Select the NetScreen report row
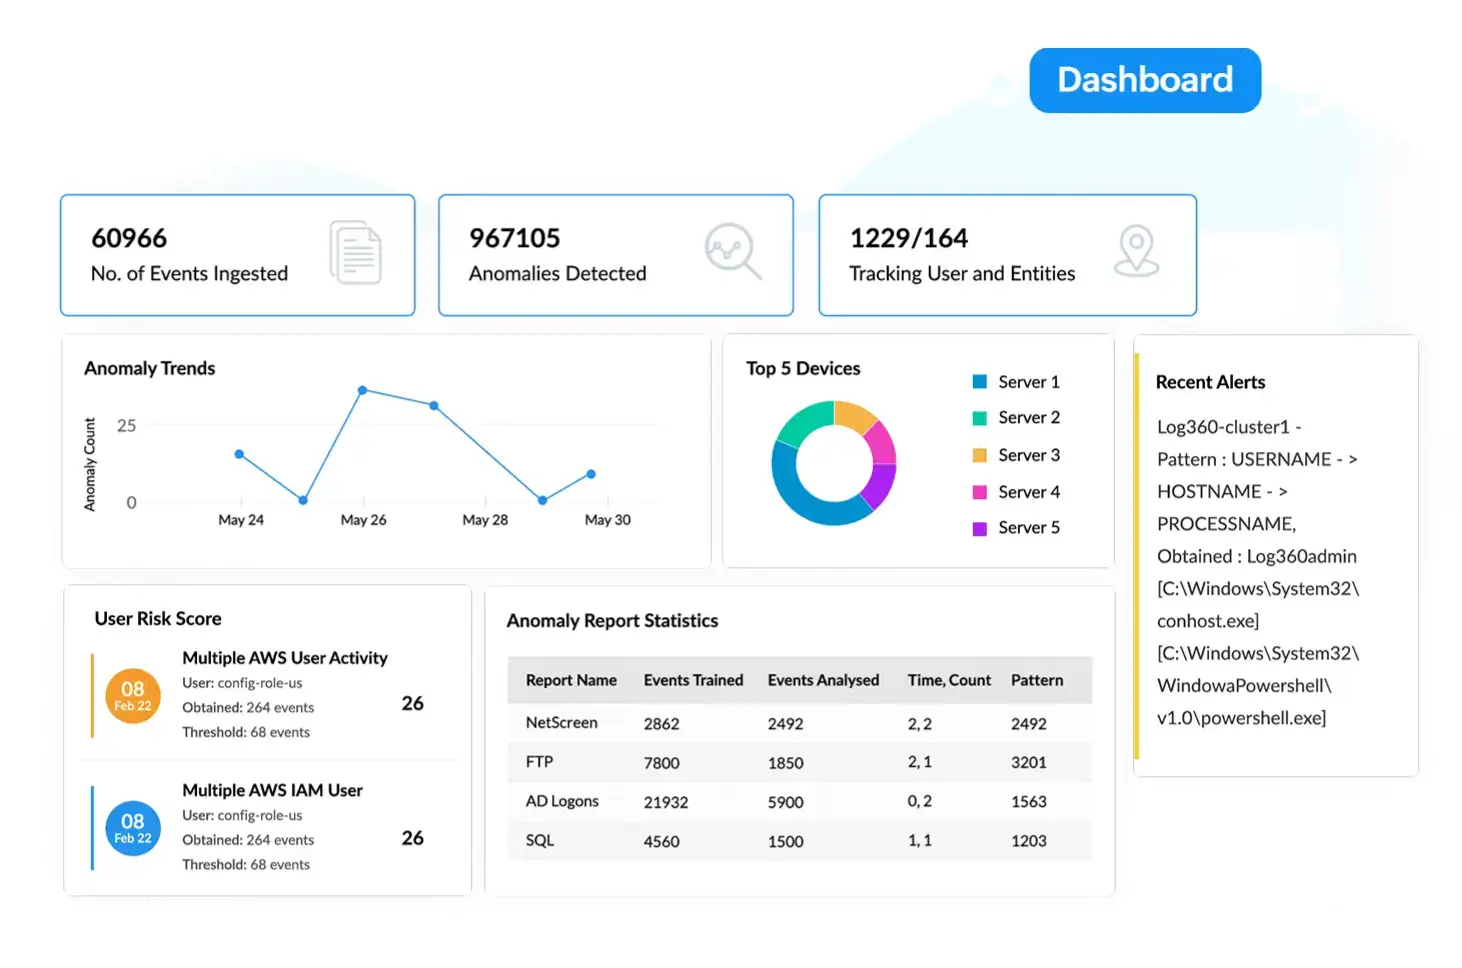This screenshot has height=968, width=1462. (799, 723)
